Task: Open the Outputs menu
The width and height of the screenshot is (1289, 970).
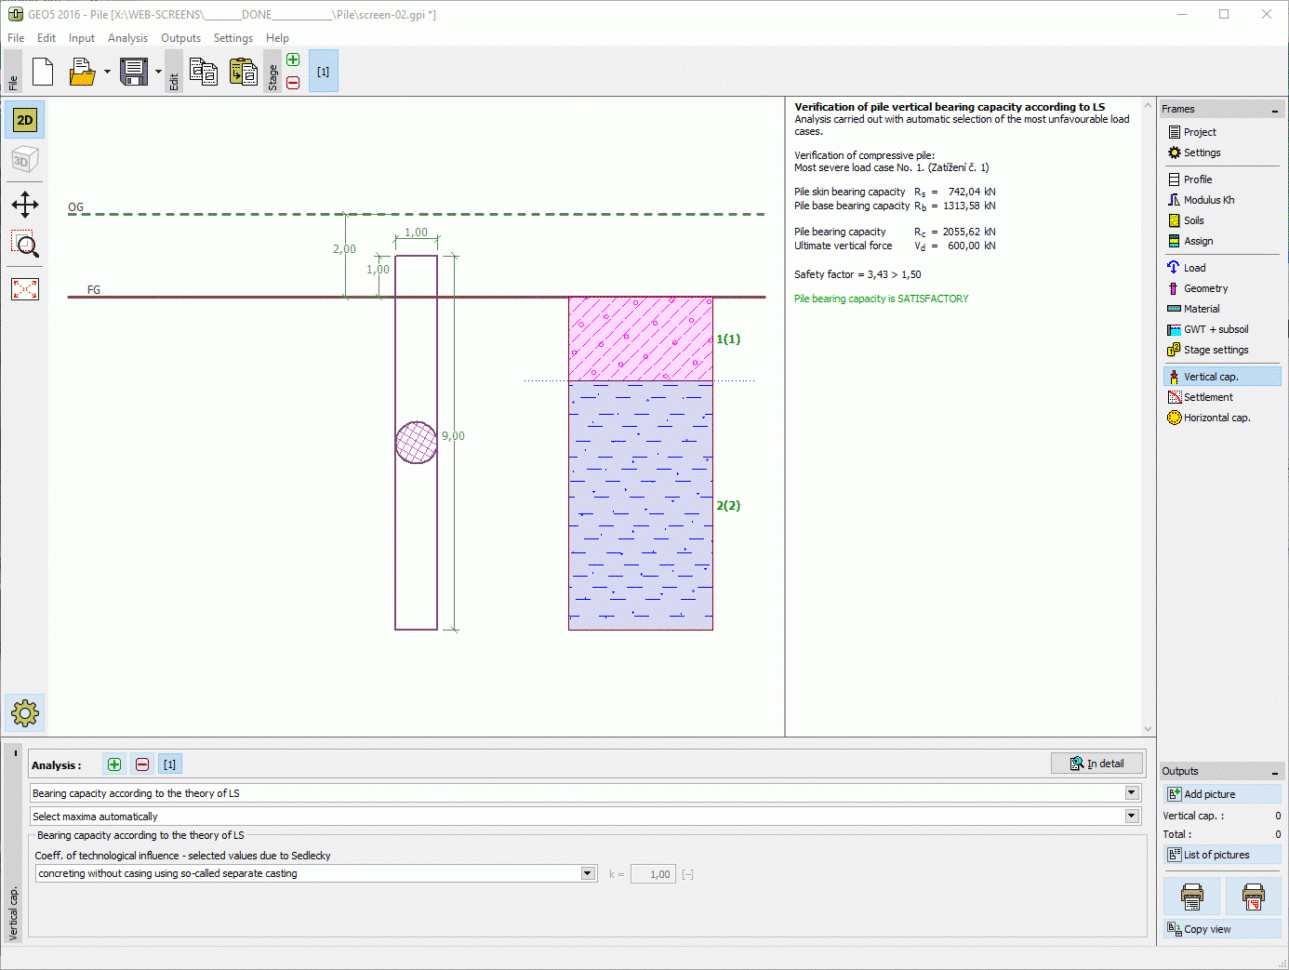Action: (180, 38)
